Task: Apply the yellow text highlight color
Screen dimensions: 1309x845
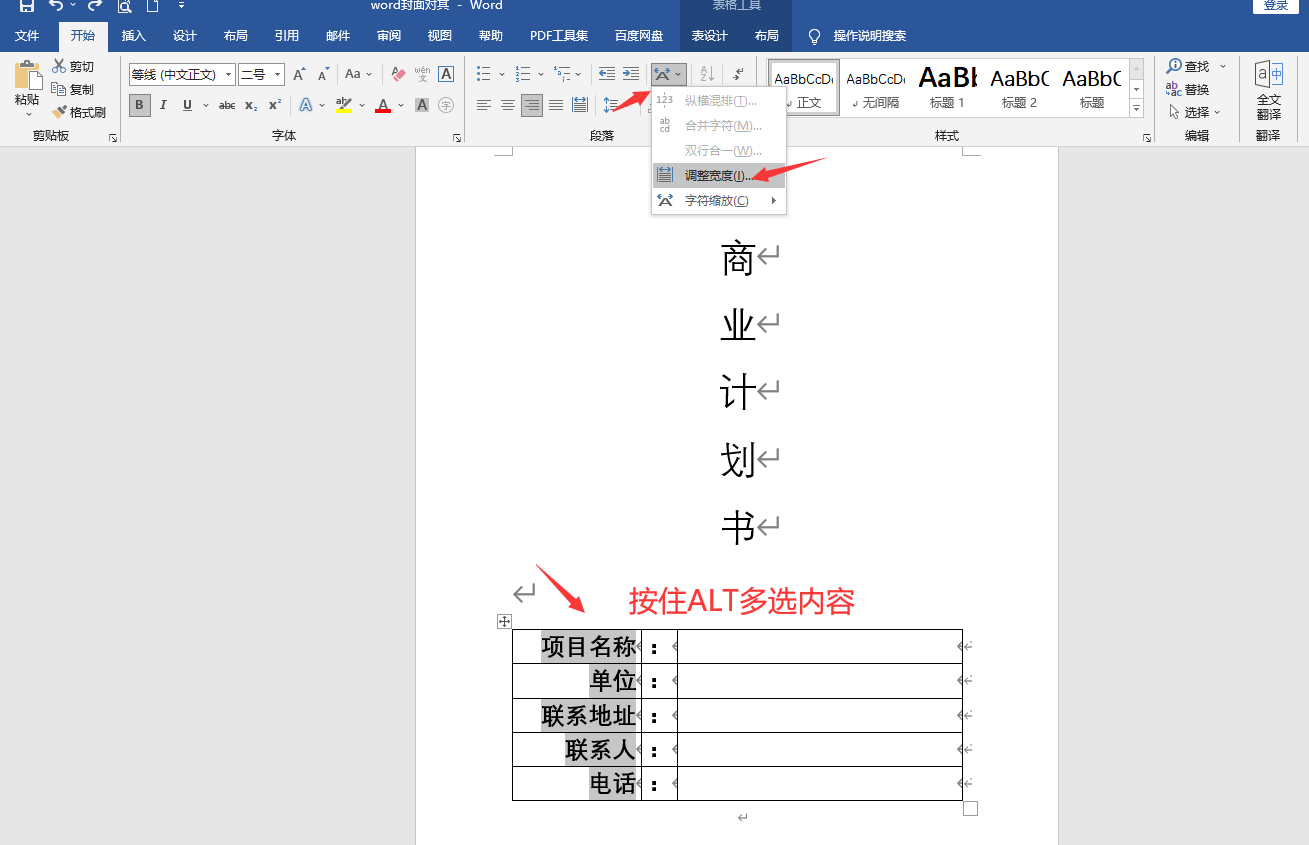Action: click(x=344, y=105)
